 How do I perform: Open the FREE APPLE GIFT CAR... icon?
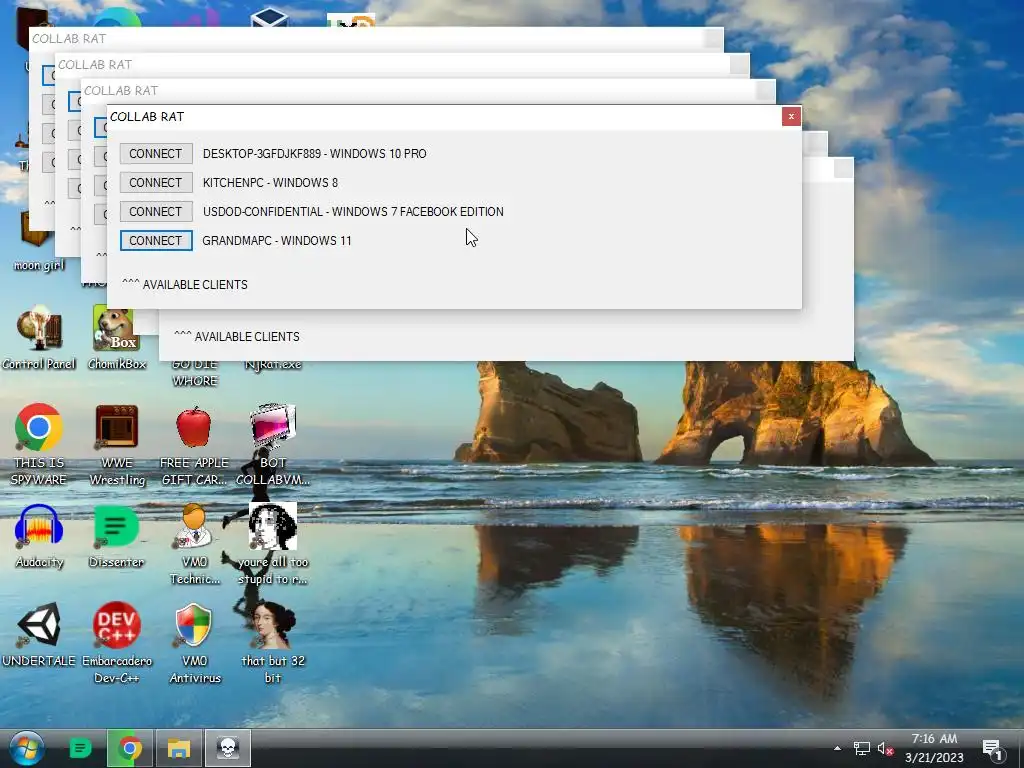(195, 445)
